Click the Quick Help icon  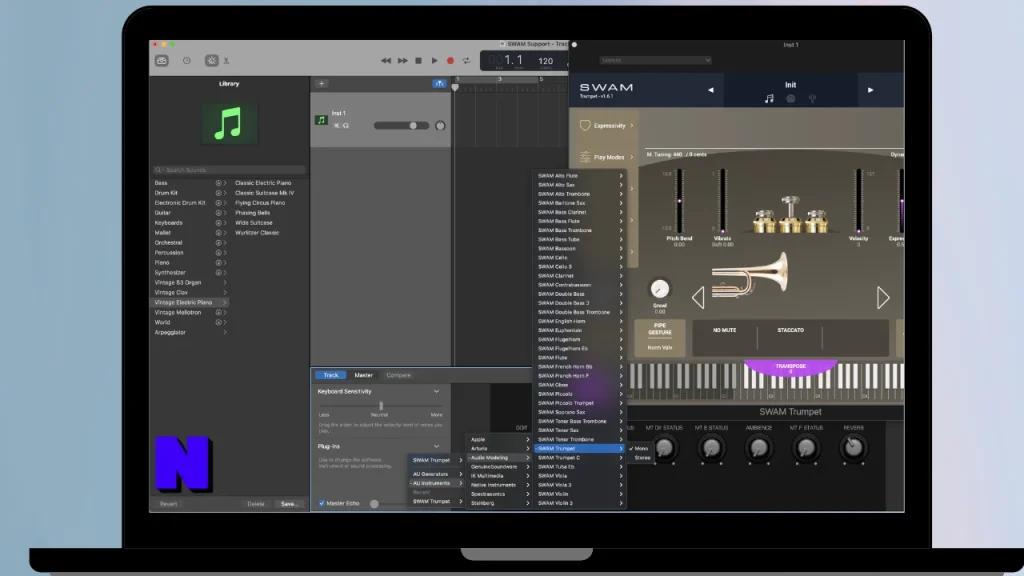tap(187, 61)
